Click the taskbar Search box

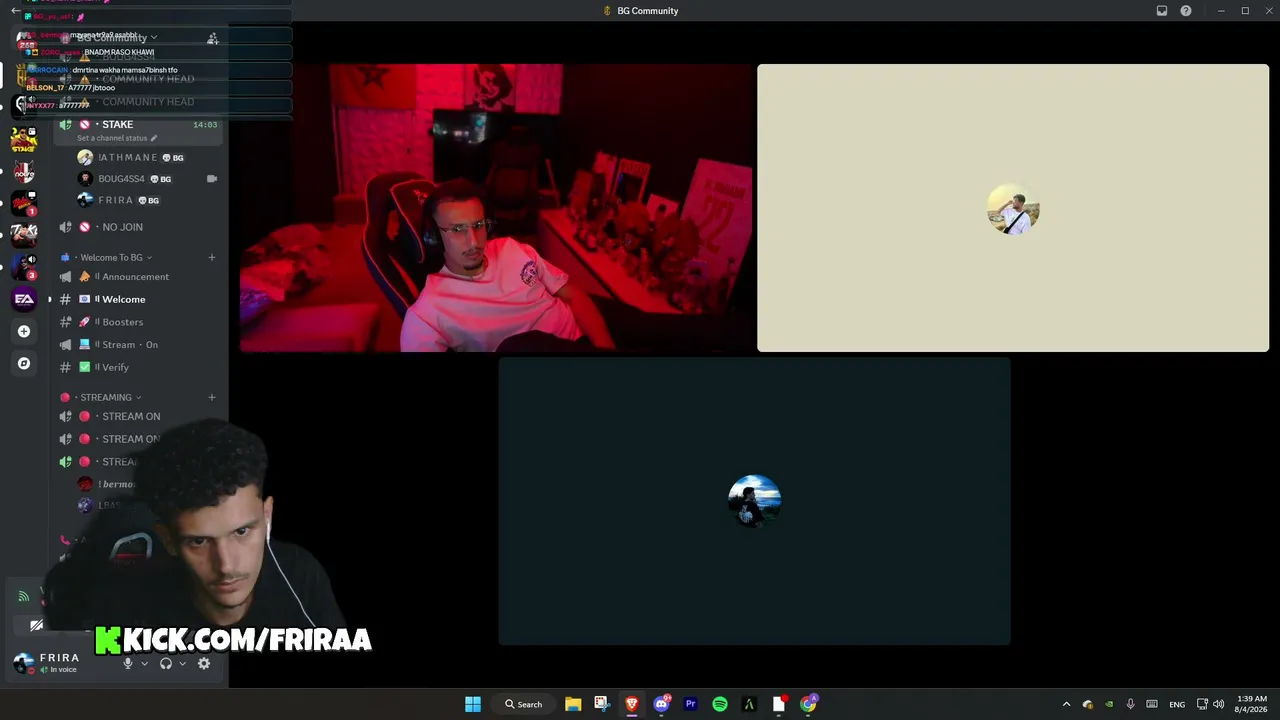[x=523, y=704]
